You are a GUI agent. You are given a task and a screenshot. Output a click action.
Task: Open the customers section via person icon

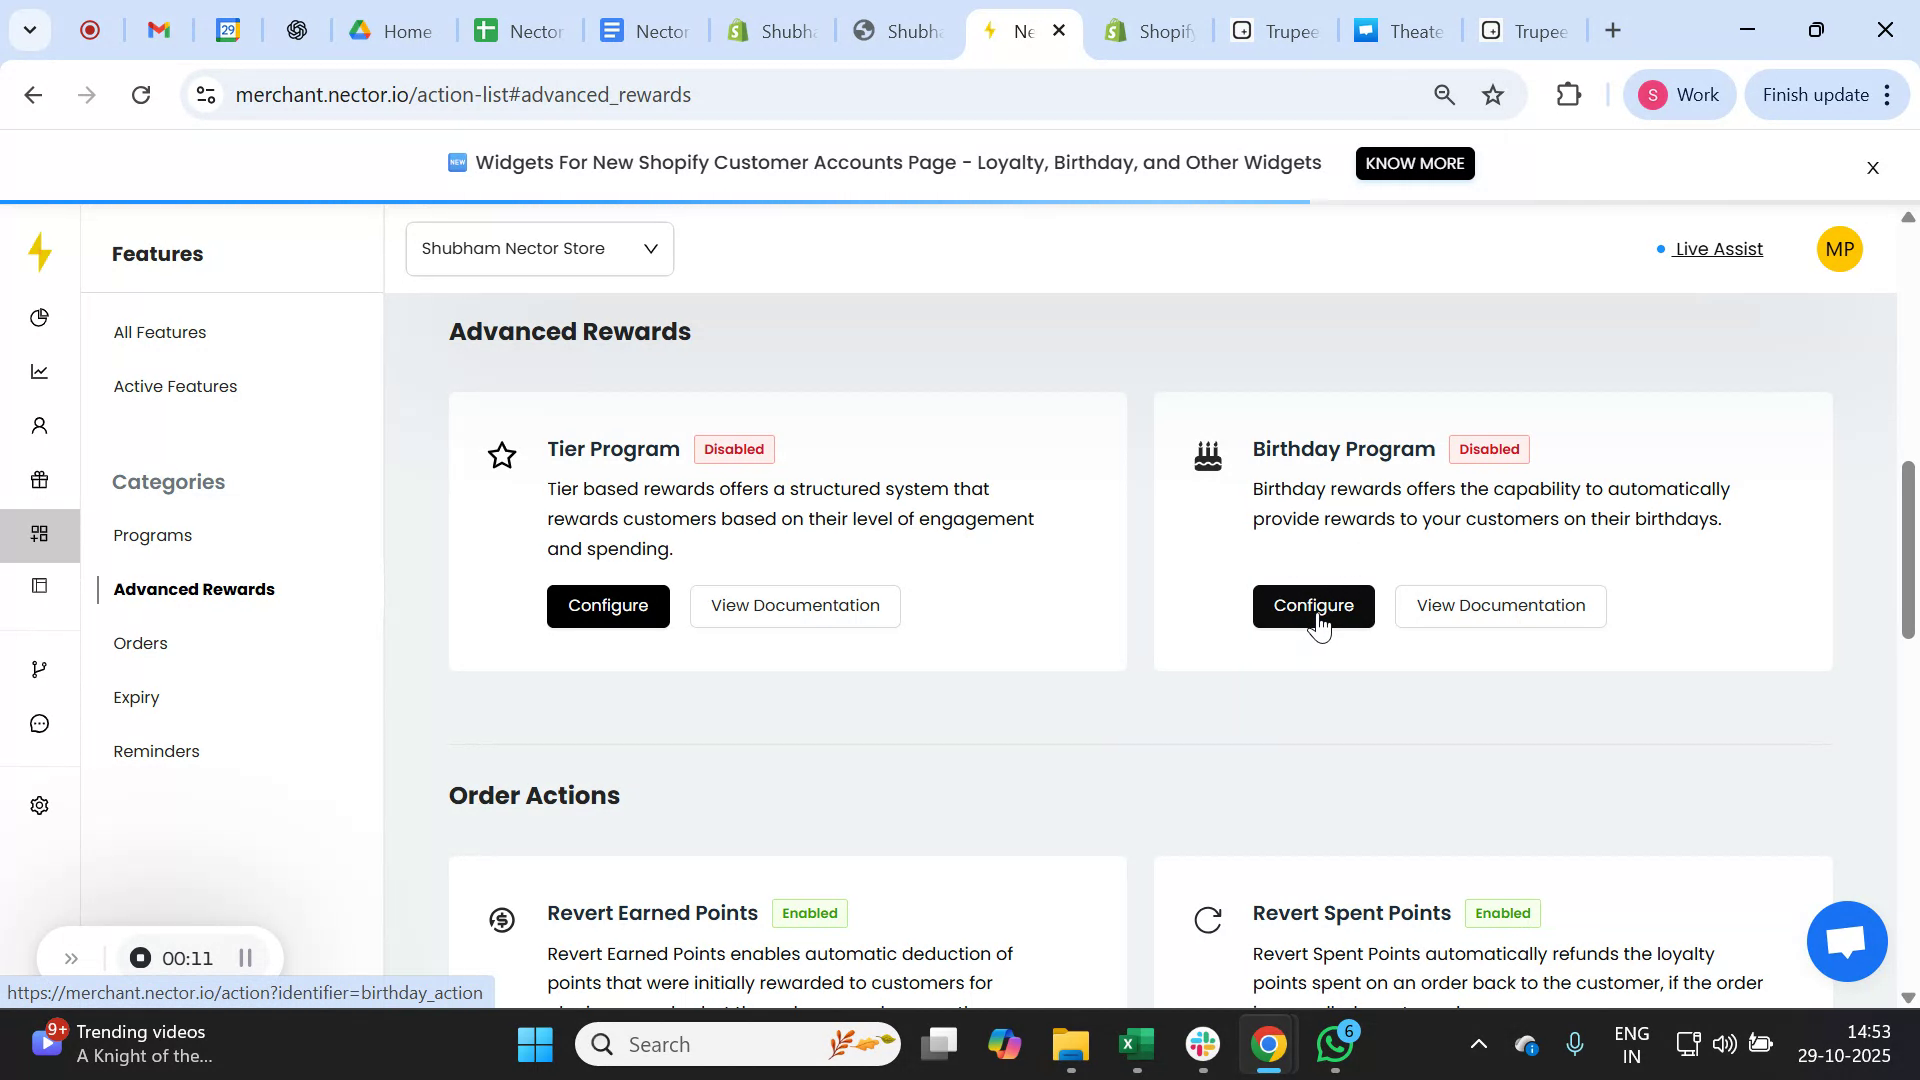[x=39, y=425]
